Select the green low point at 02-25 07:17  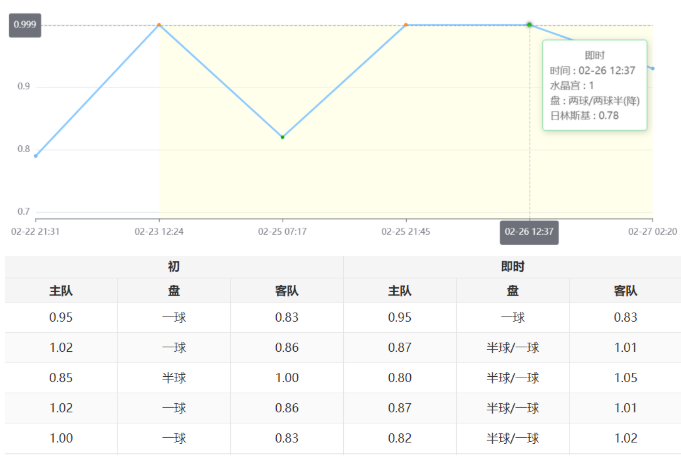point(283,137)
